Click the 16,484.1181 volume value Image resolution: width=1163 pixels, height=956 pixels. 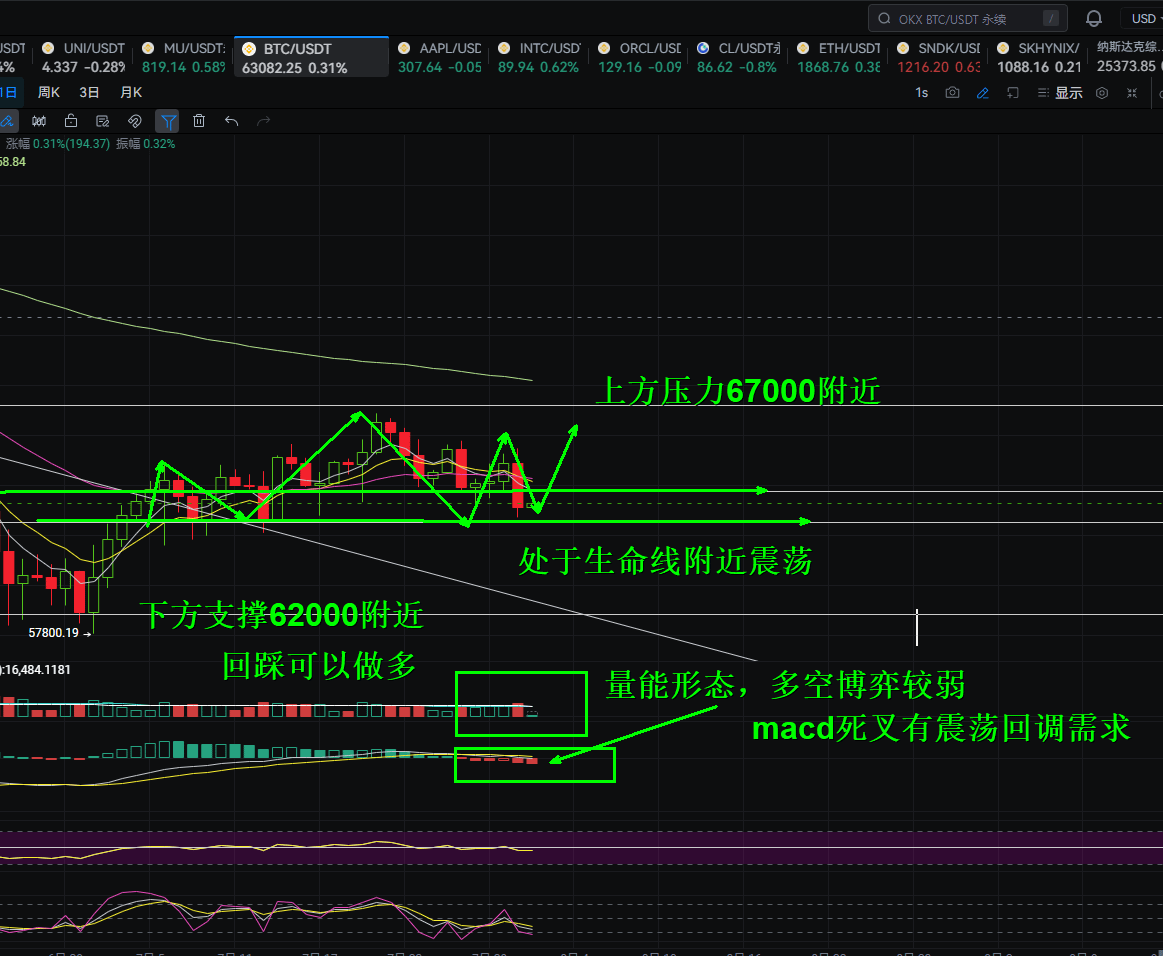point(37,670)
